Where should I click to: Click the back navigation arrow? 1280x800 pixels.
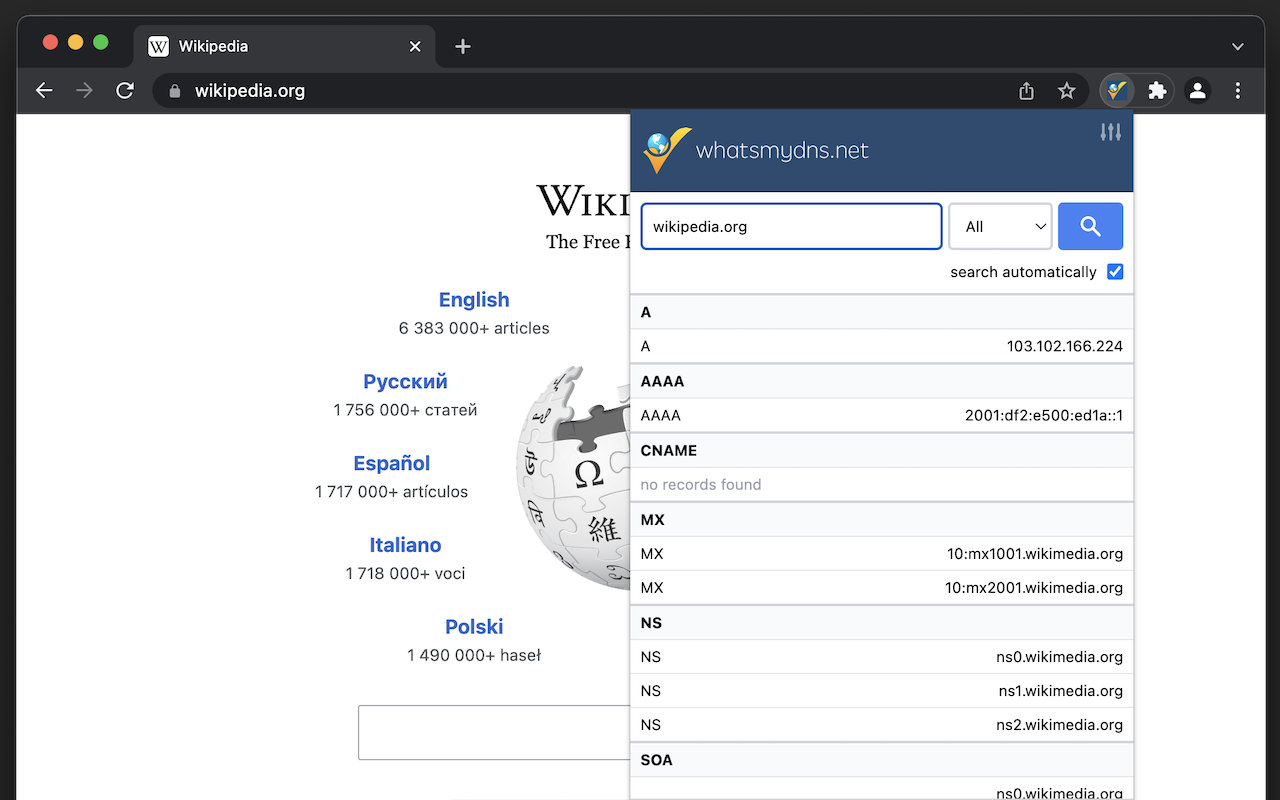pos(44,90)
